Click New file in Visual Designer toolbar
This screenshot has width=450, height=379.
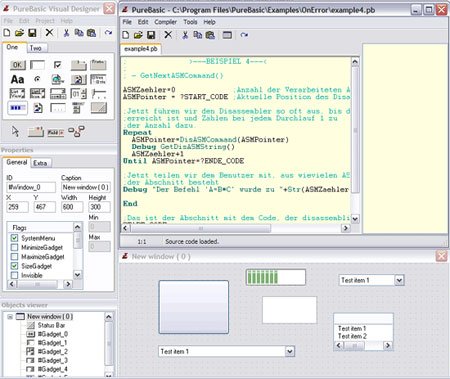[x=7, y=33]
